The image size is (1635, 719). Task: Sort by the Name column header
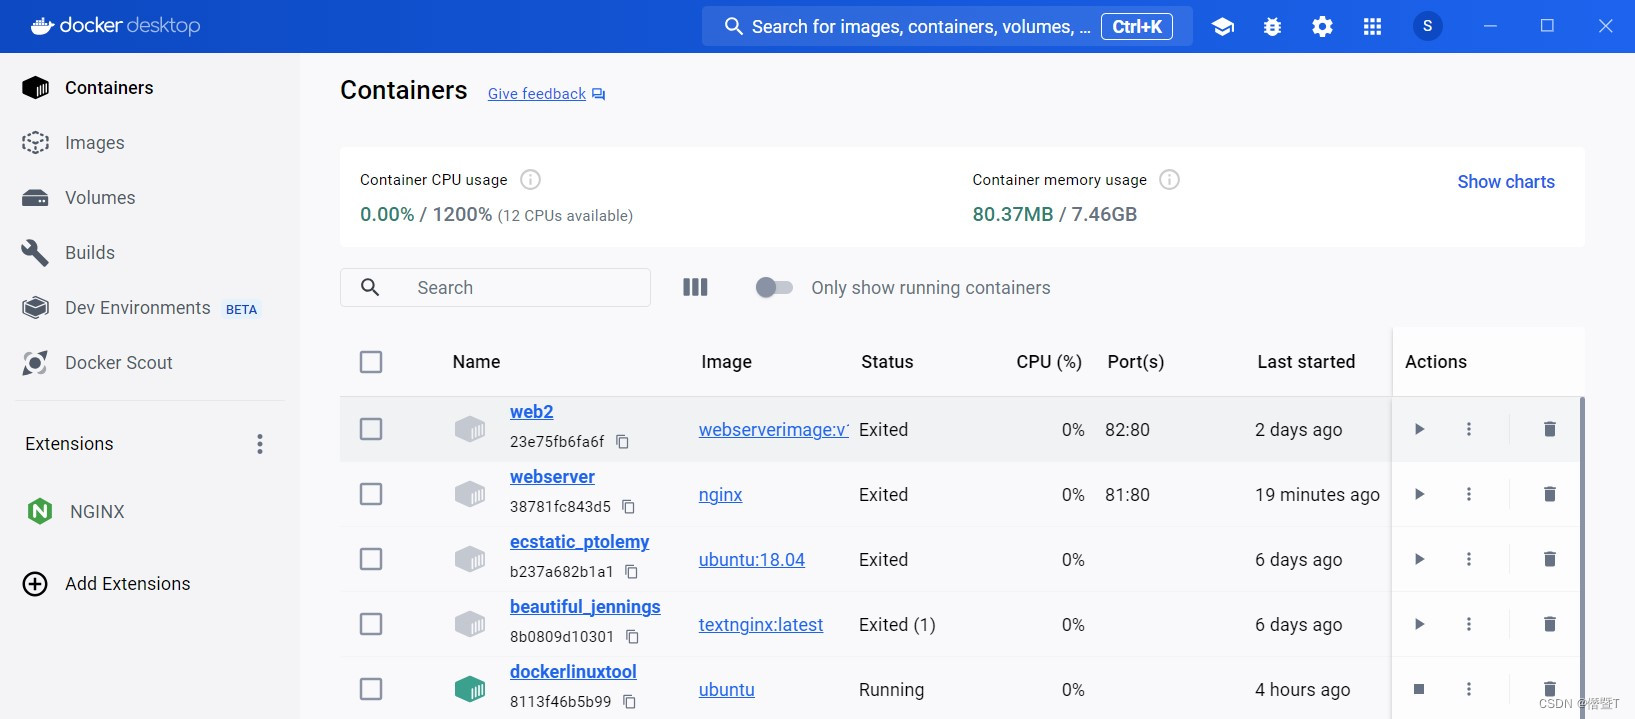coord(476,362)
